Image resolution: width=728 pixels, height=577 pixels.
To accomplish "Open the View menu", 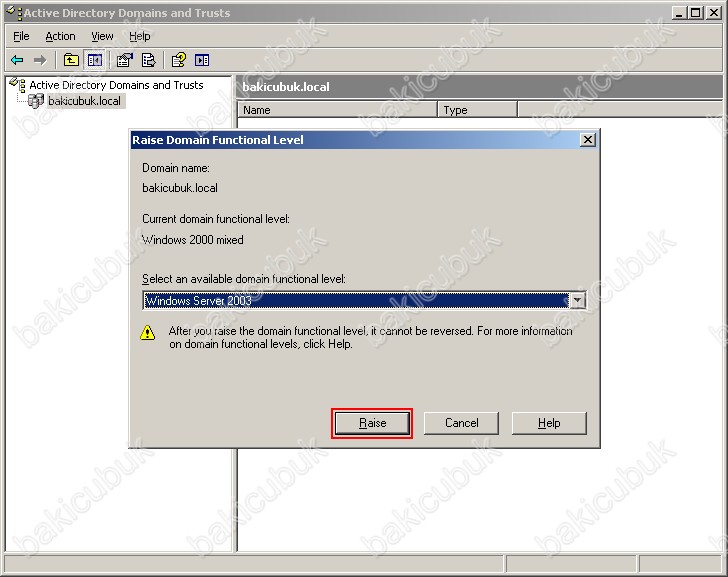I will coord(102,36).
